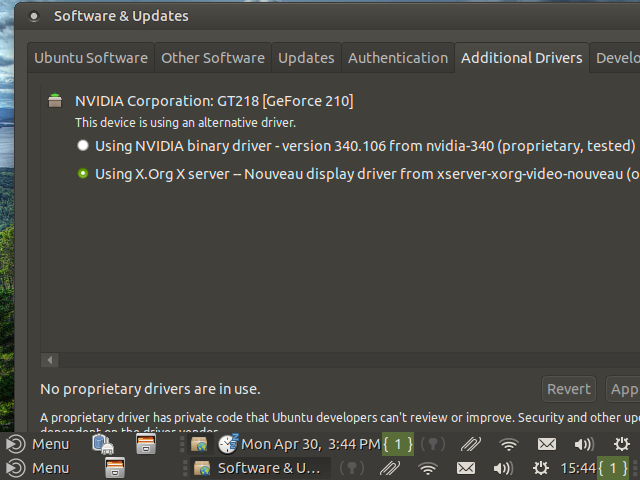Go to the Updates tab
Screen dimensions: 640x480
click(306, 58)
